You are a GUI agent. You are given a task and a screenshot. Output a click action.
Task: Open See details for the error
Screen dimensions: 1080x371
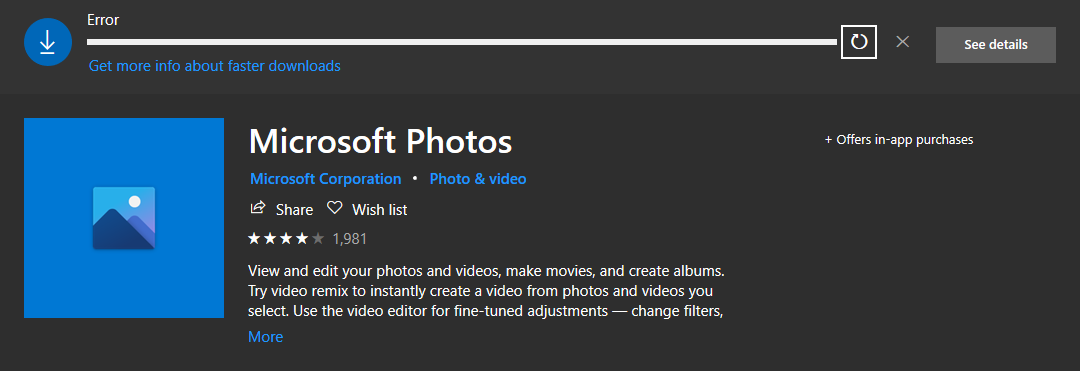coord(995,45)
